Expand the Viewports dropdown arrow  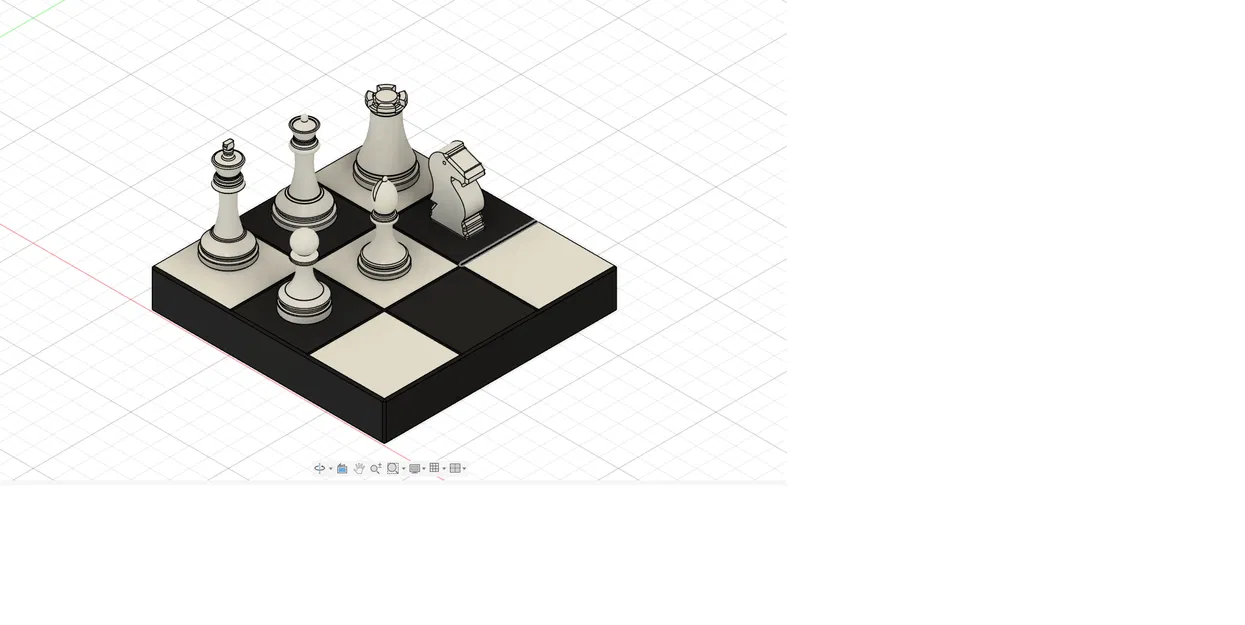point(464,469)
